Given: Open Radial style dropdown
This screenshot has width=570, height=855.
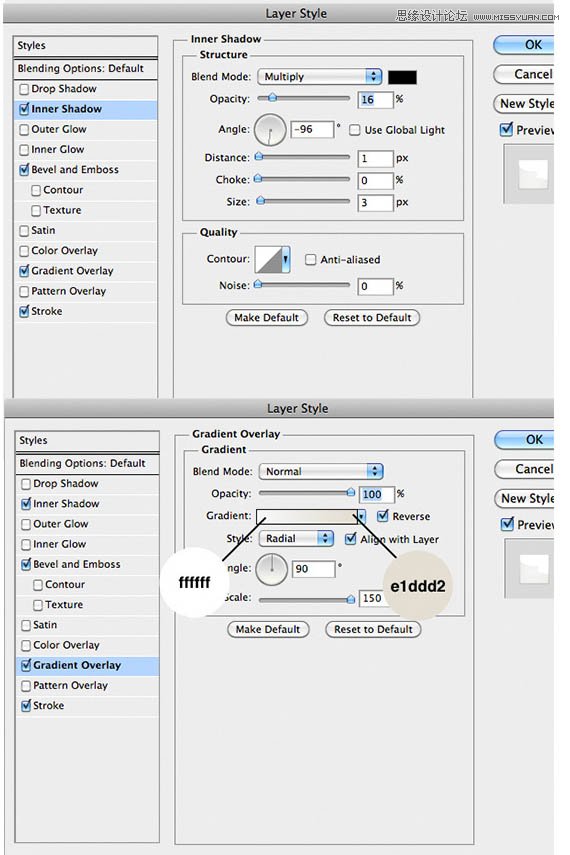Looking at the screenshot, I should point(296,538).
